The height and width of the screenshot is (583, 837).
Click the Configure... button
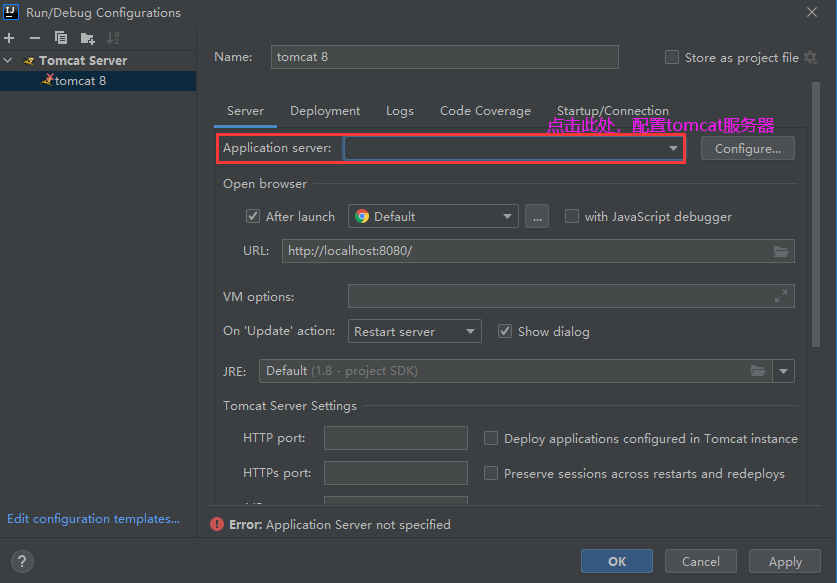click(x=747, y=148)
